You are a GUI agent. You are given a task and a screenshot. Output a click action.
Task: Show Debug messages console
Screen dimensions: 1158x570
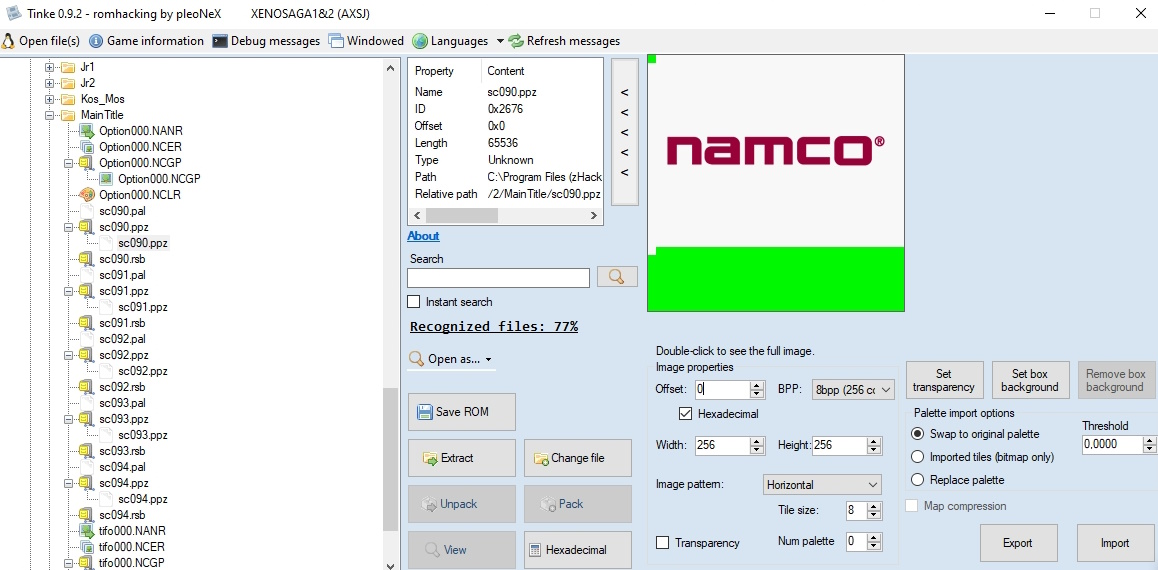pos(266,41)
